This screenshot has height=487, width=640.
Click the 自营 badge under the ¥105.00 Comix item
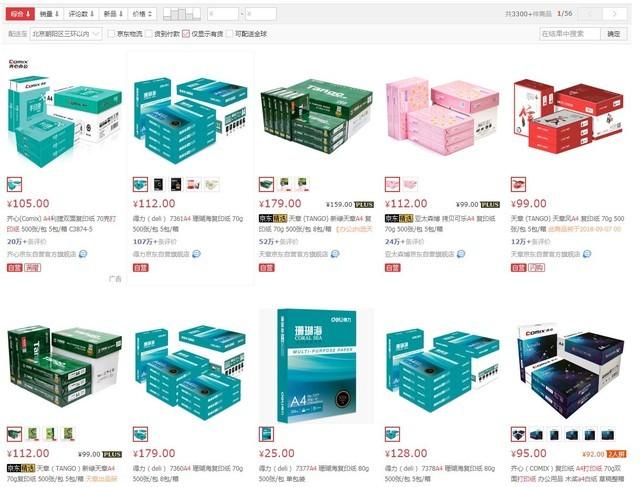(x=14, y=268)
